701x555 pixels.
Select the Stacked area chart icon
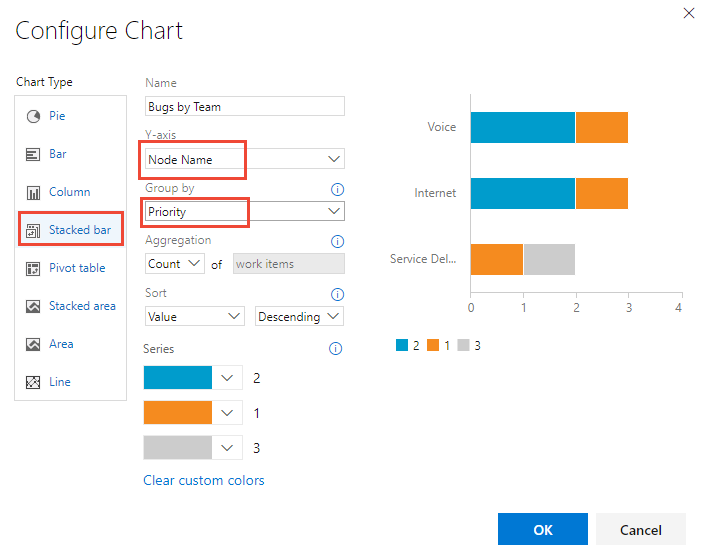[32, 306]
